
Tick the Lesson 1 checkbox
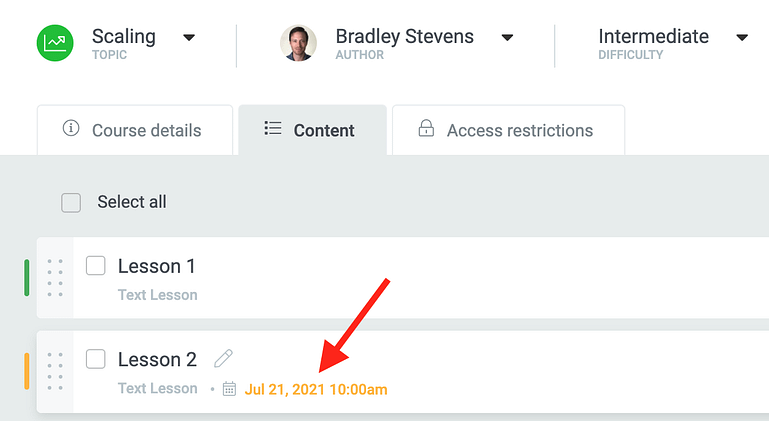[96, 266]
